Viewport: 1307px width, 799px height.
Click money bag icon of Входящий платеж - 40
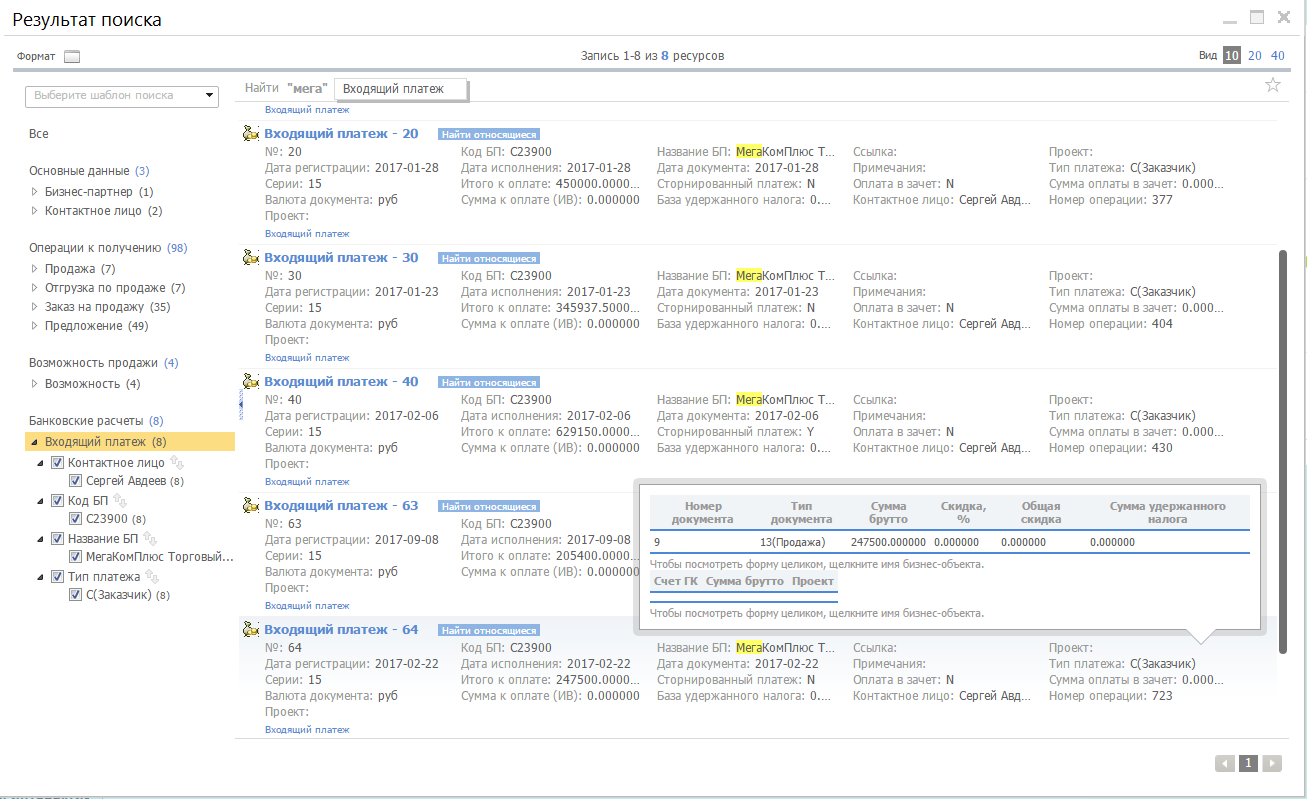tap(251, 382)
